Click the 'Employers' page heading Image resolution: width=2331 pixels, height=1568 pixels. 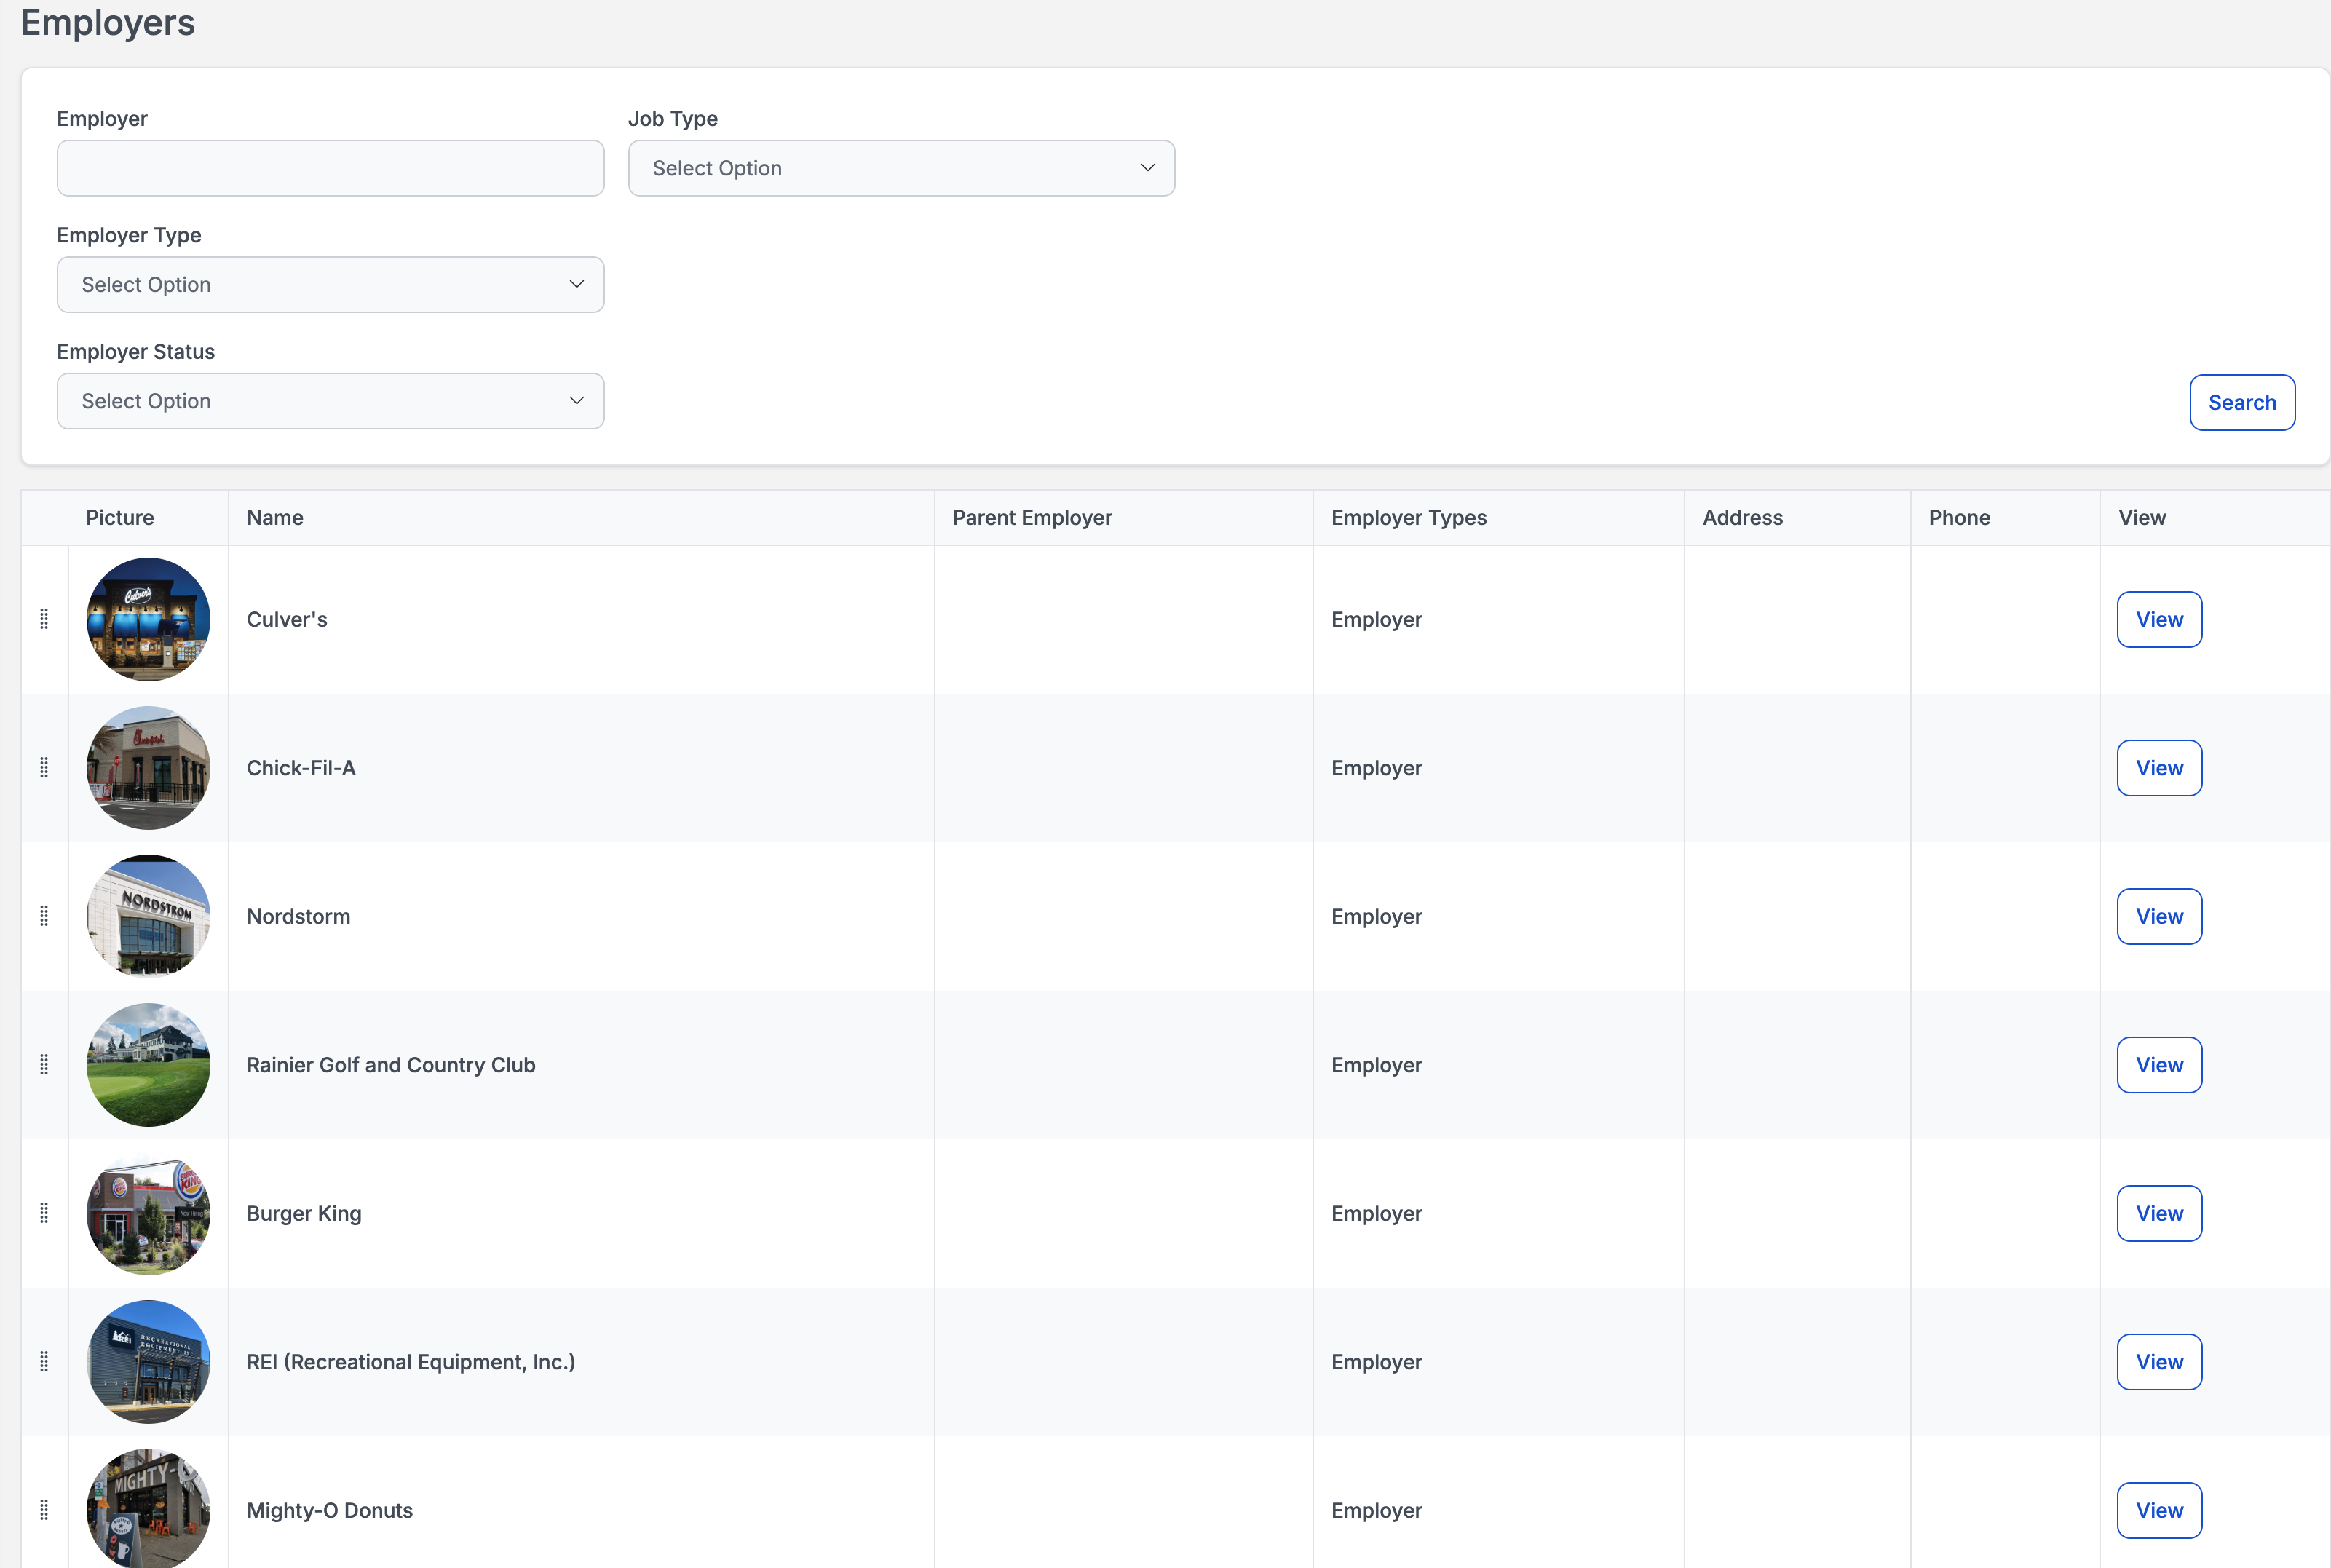click(108, 22)
